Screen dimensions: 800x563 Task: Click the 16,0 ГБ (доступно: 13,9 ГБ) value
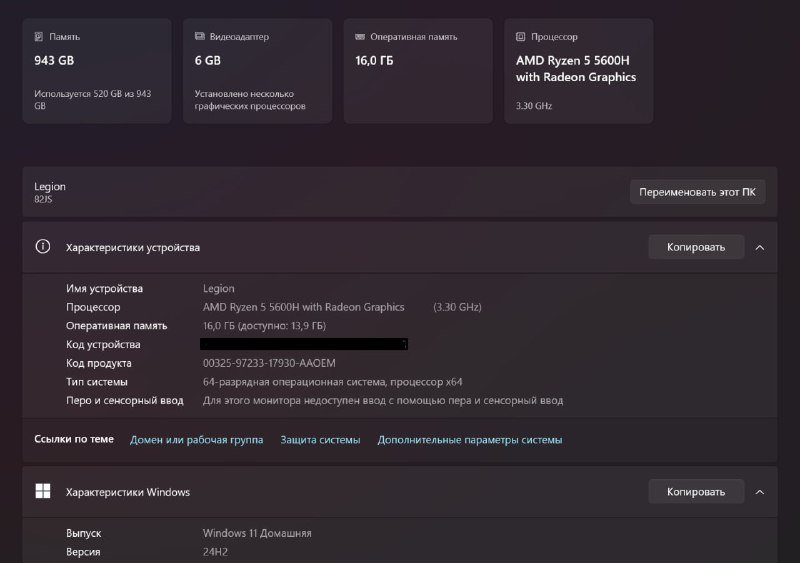[x=264, y=326]
